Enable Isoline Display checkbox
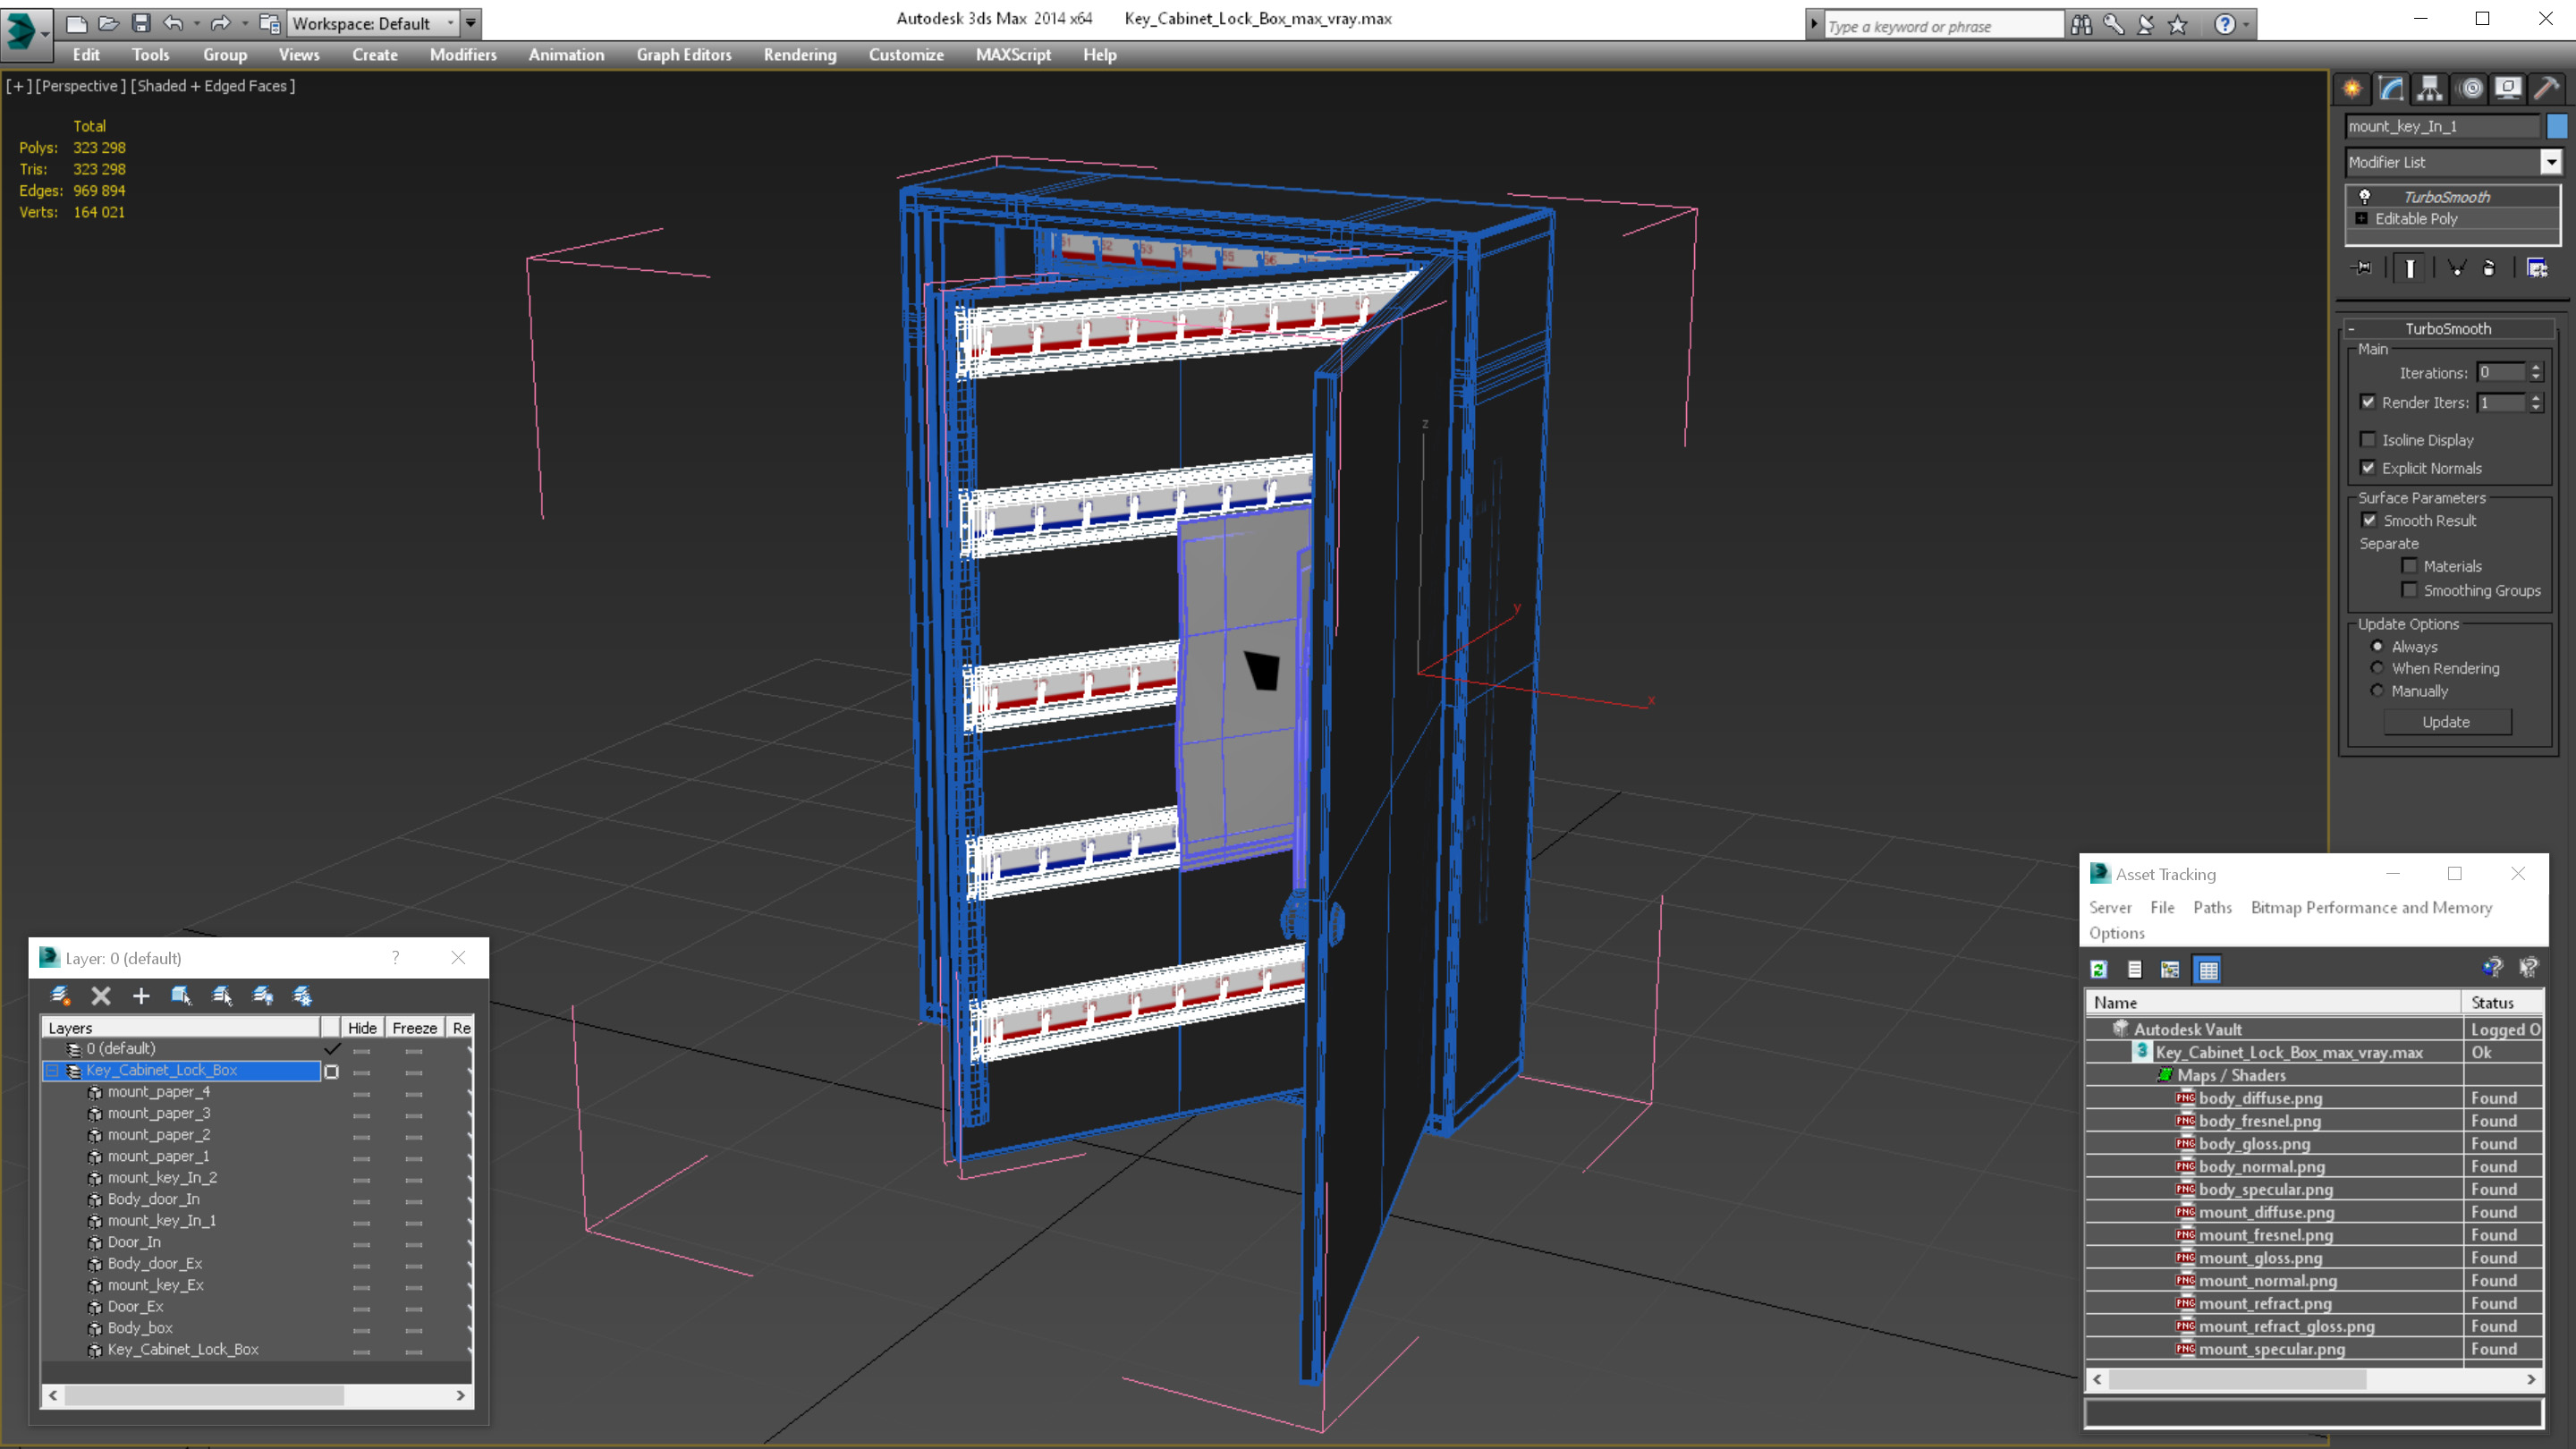 [2367, 439]
